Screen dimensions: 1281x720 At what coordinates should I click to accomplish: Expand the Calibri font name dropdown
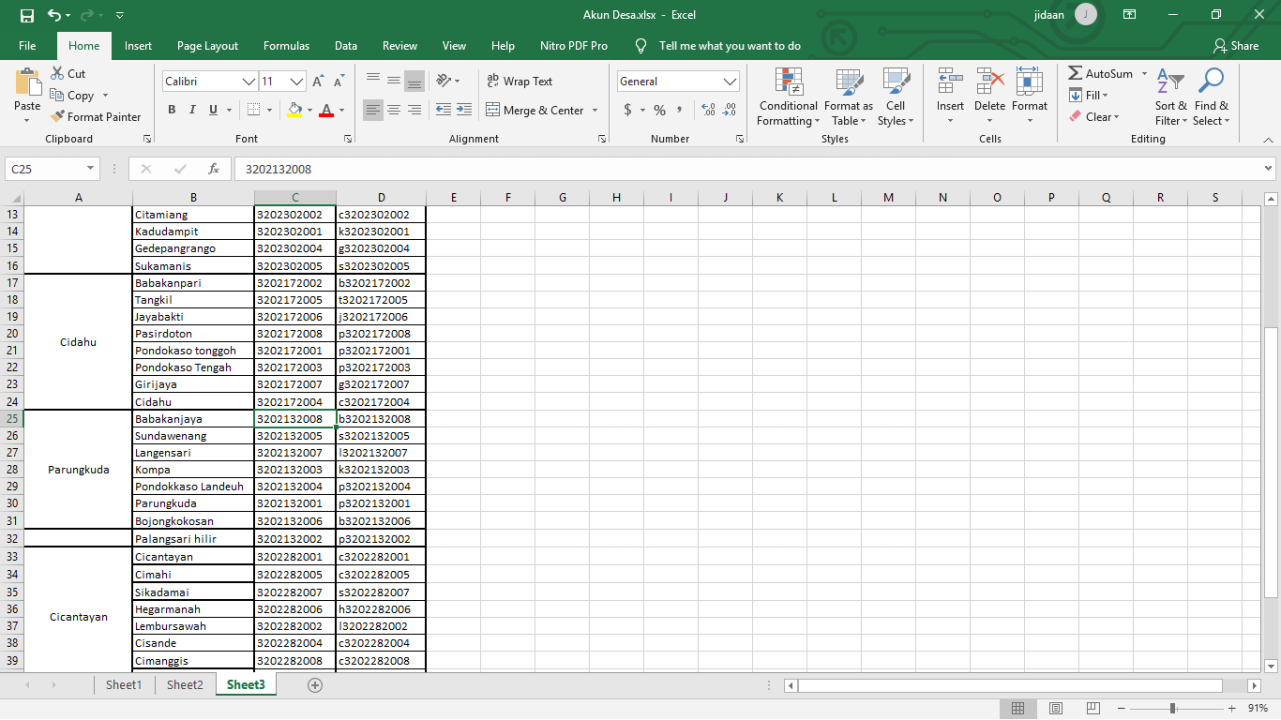248,81
